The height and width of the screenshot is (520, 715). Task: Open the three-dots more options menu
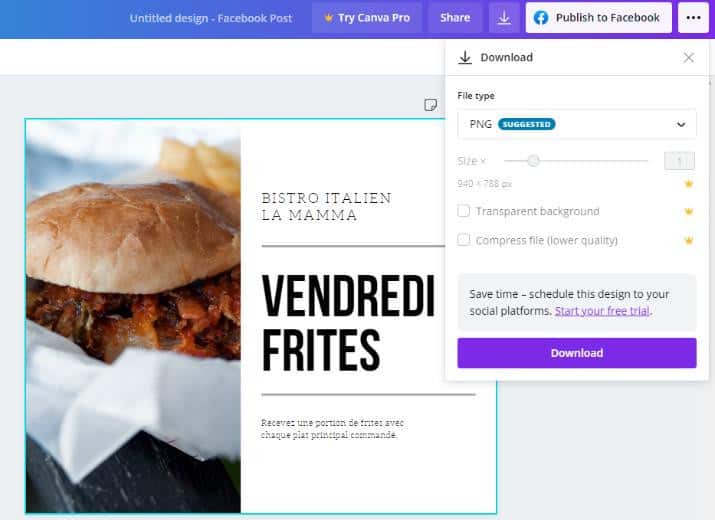pos(693,18)
